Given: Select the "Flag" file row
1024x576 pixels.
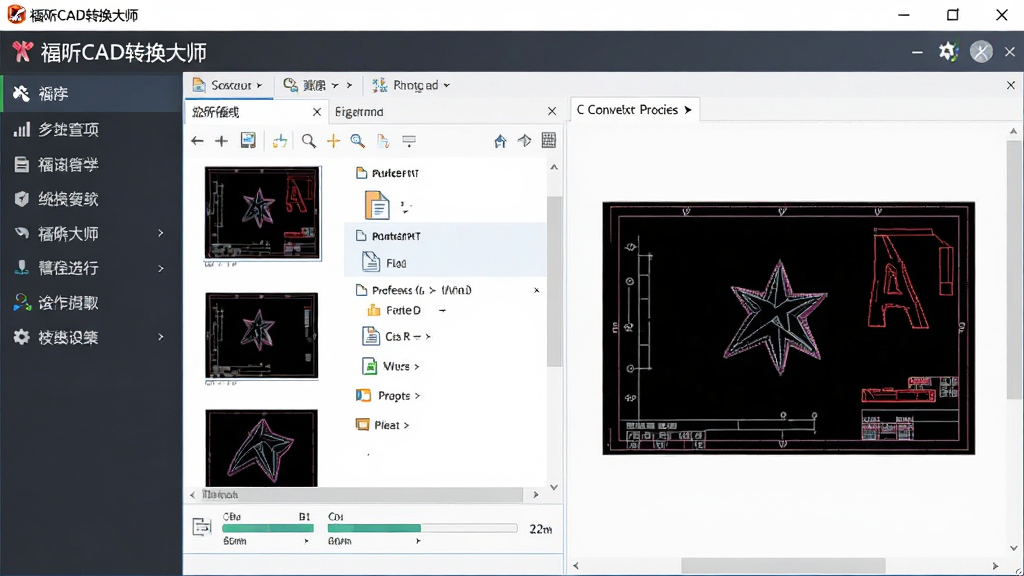Looking at the screenshot, I should click(x=445, y=263).
